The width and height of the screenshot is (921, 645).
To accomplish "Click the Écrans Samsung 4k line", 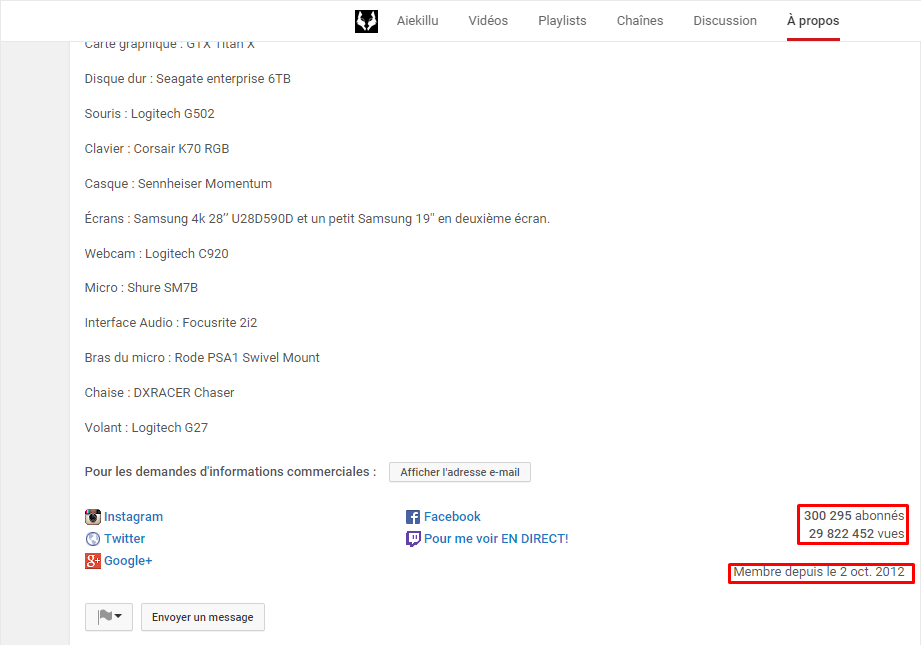I will coord(317,219).
